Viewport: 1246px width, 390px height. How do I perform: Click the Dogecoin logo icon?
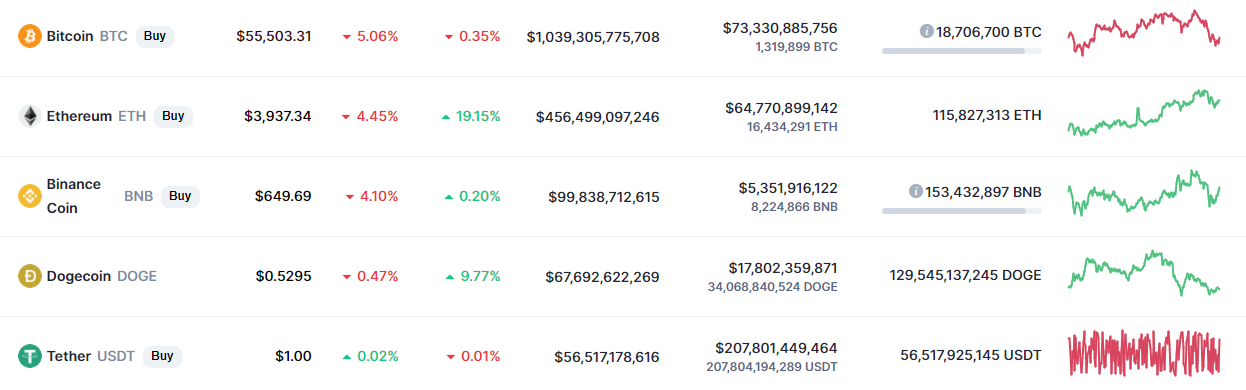click(30, 276)
